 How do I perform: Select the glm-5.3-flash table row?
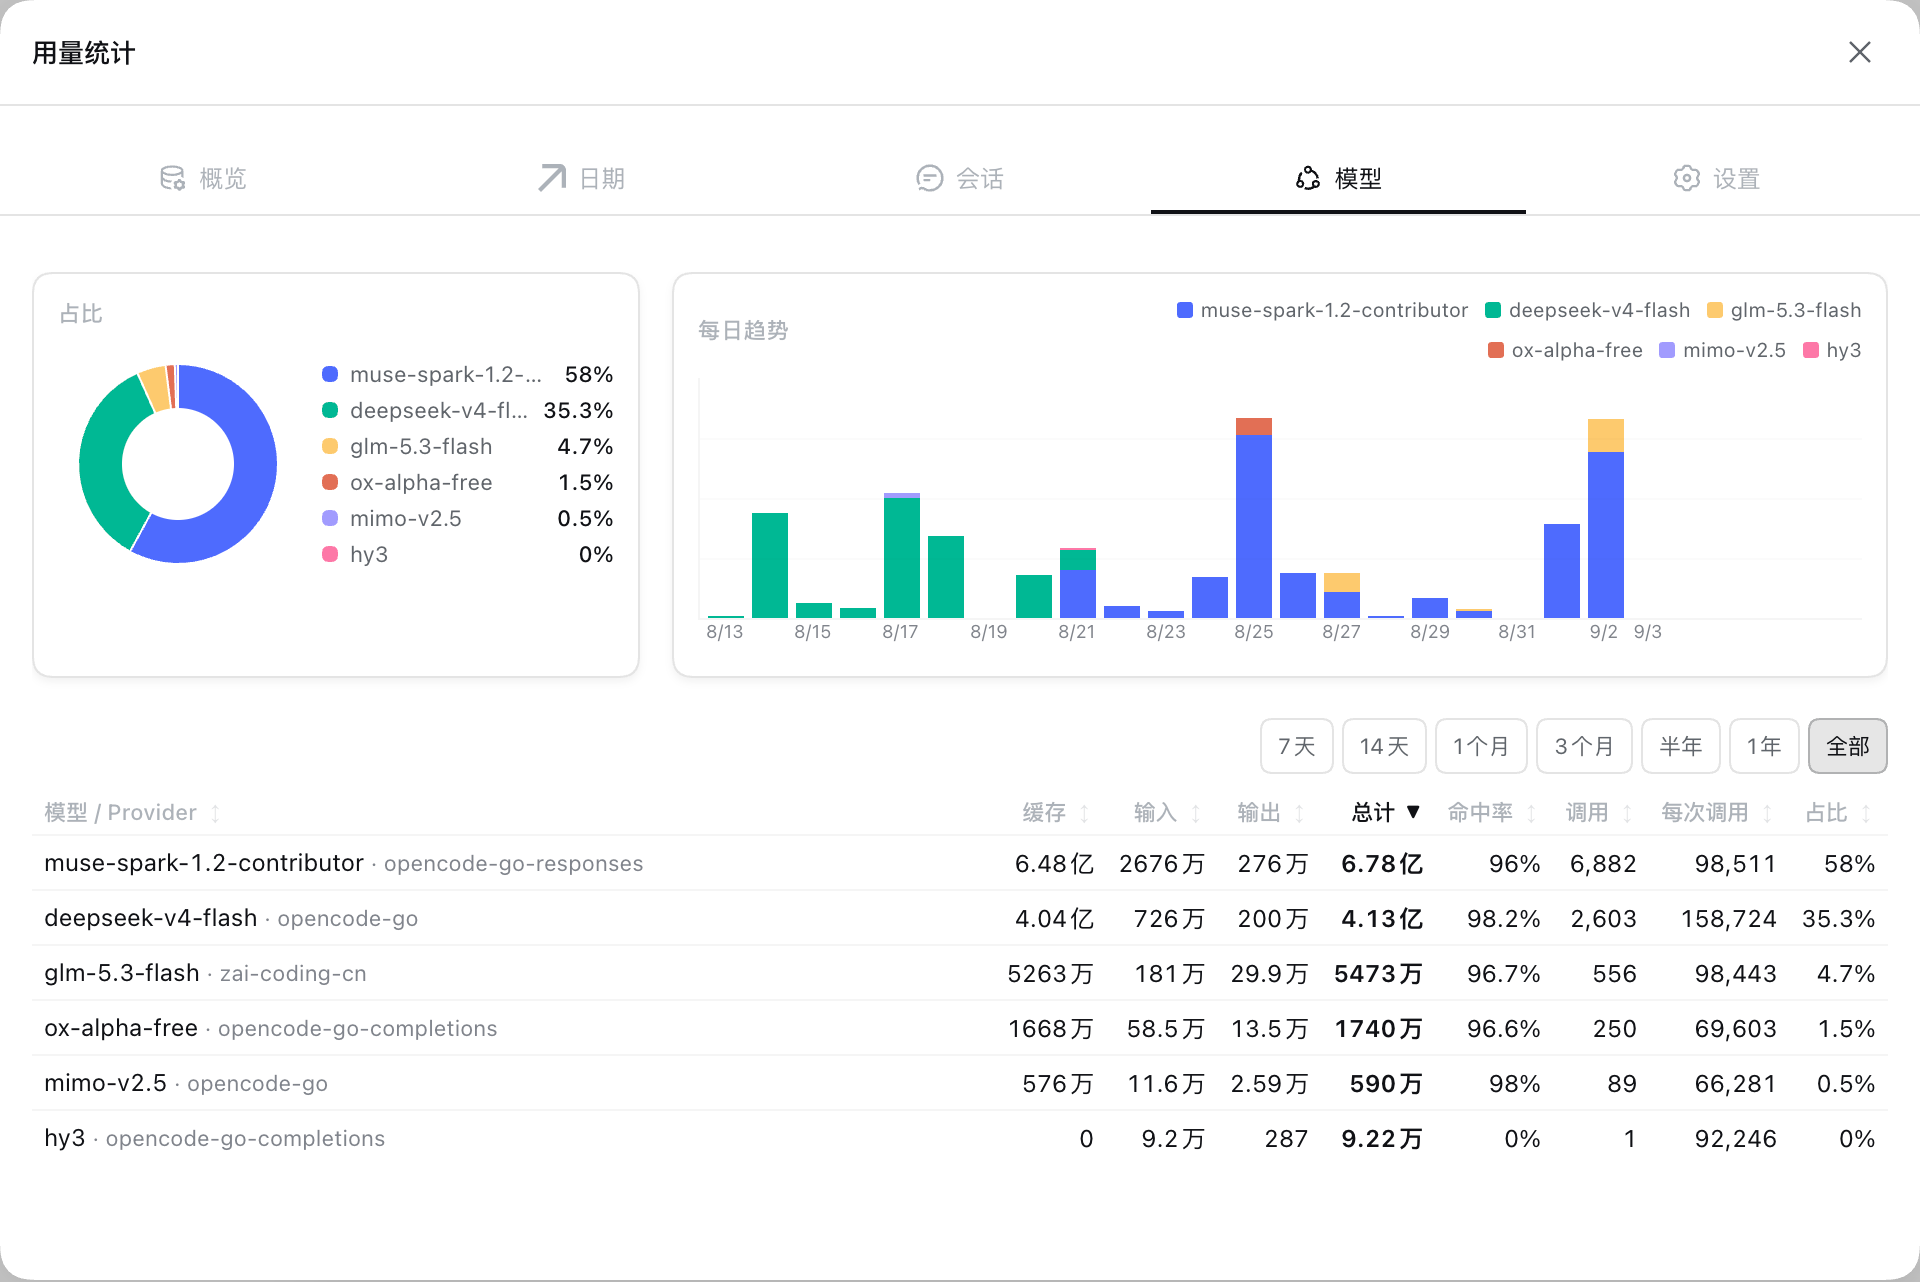[x=960, y=973]
